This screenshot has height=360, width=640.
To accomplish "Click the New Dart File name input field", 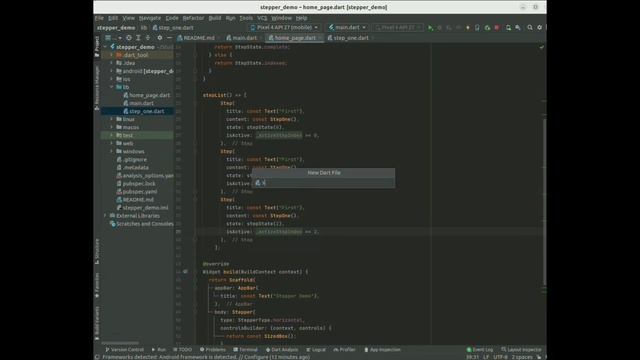I will [323, 183].
